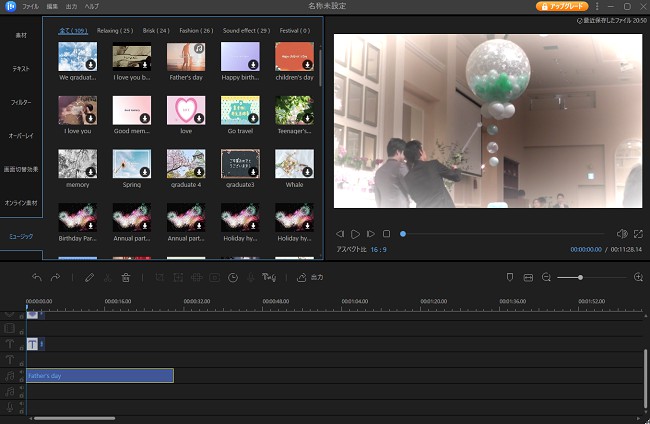Play the preview video
The height and width of the screenshot is (424, 650).
[x=355, y=234]
